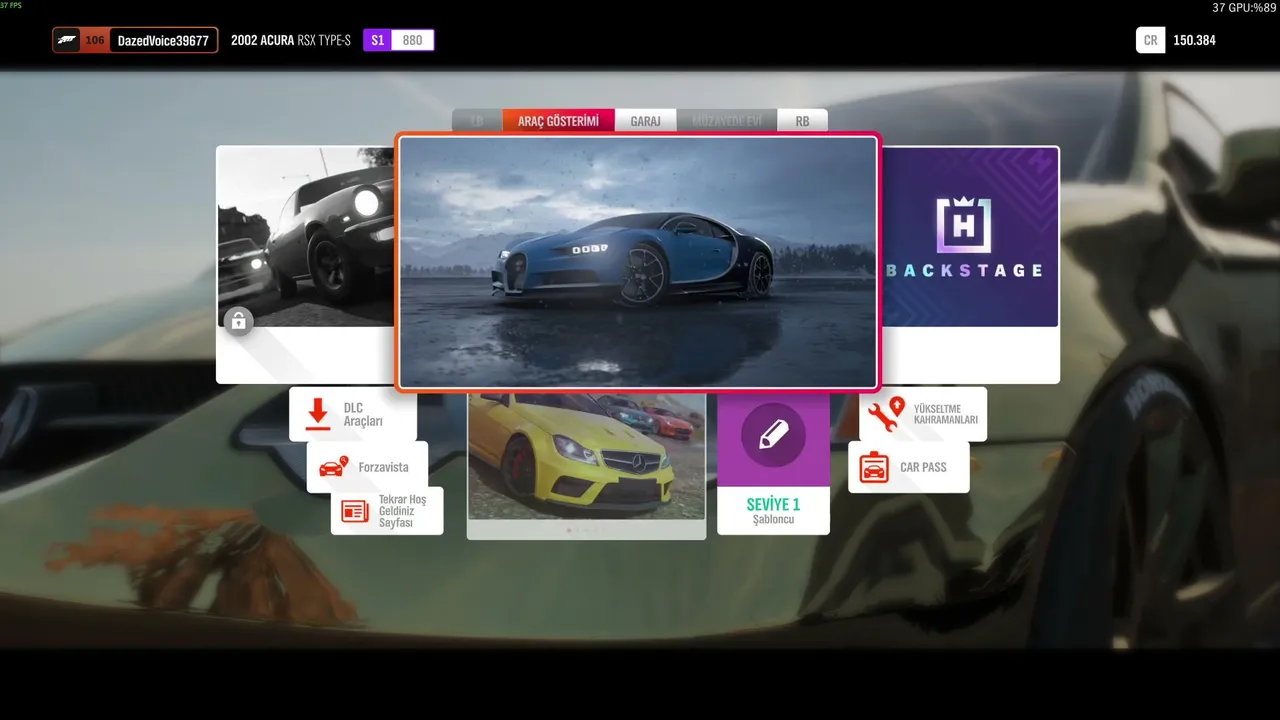This screenshot has width=1280, height=720.
Task: Click the gamertag DazedVoice39677
Action: pos(163,41)
